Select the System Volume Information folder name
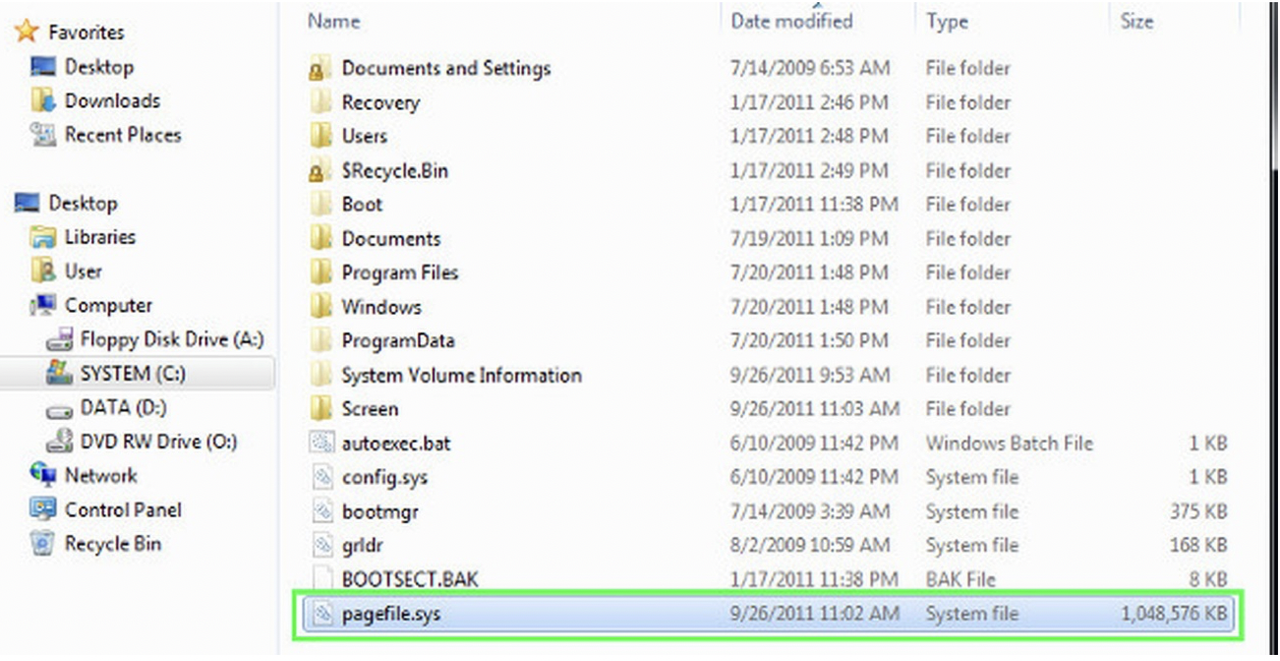 tap(461, 376)
